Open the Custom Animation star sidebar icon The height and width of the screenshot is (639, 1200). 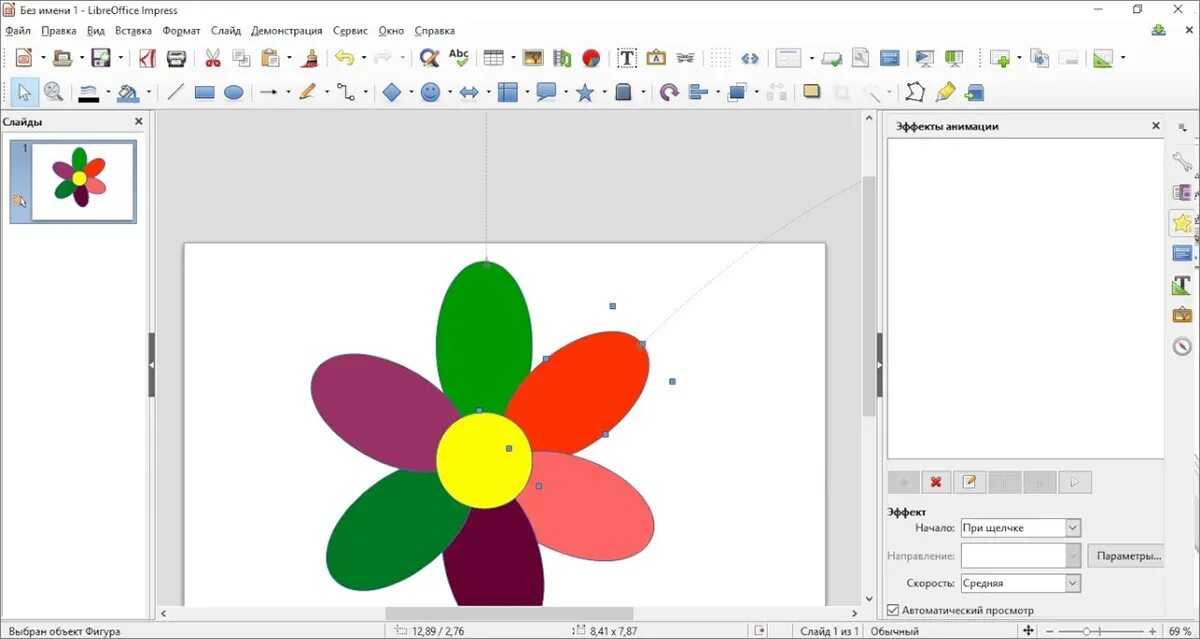pos(1183,223)
